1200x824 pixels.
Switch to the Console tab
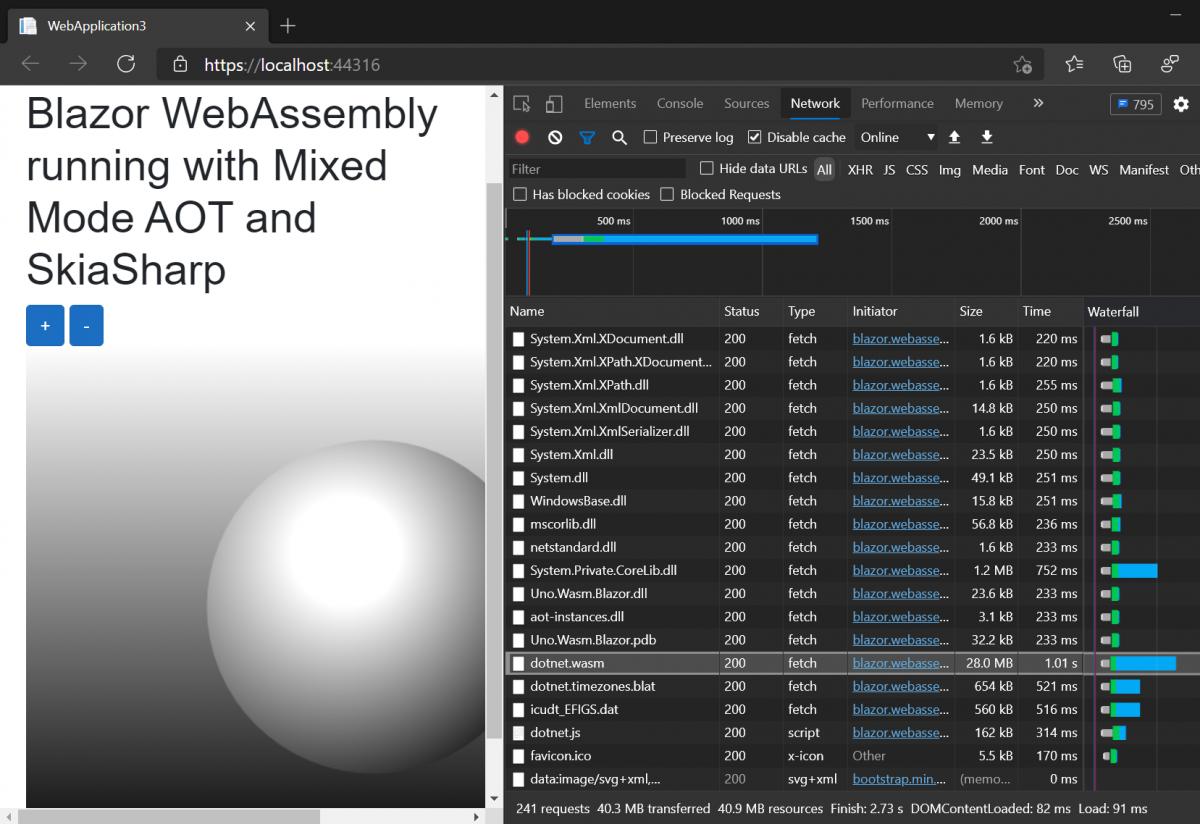click(x=680, y=103)
